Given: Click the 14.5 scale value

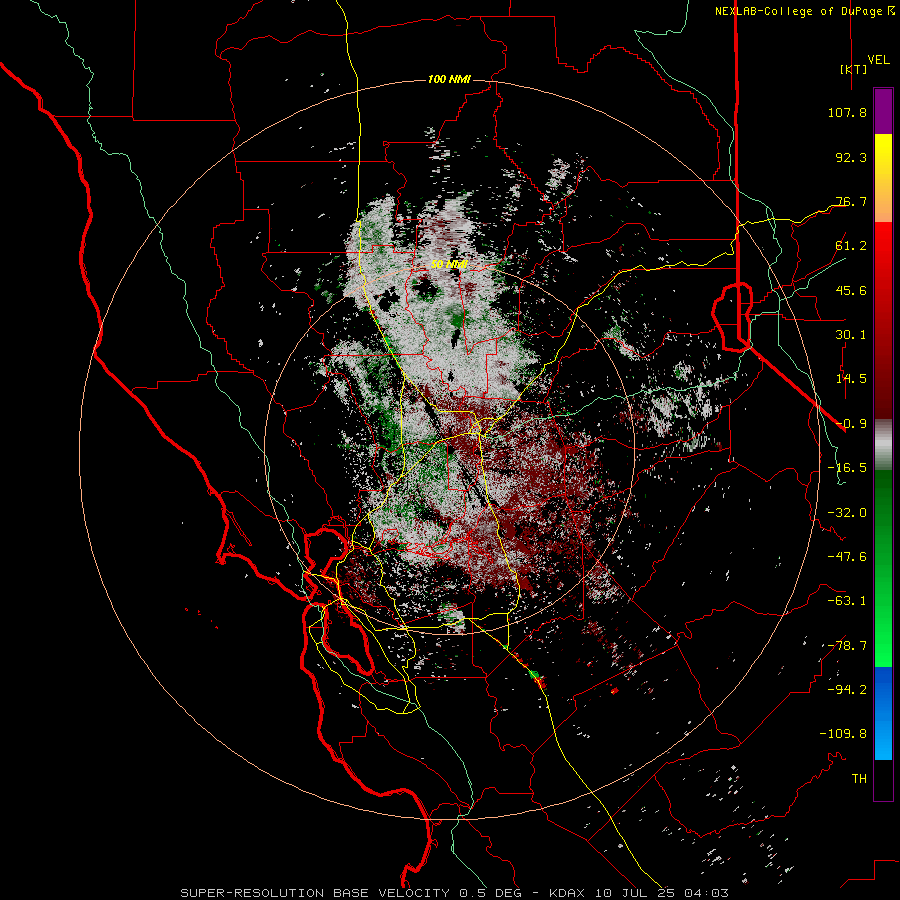Looking at the screenshot, I should (x=851, y=379).
